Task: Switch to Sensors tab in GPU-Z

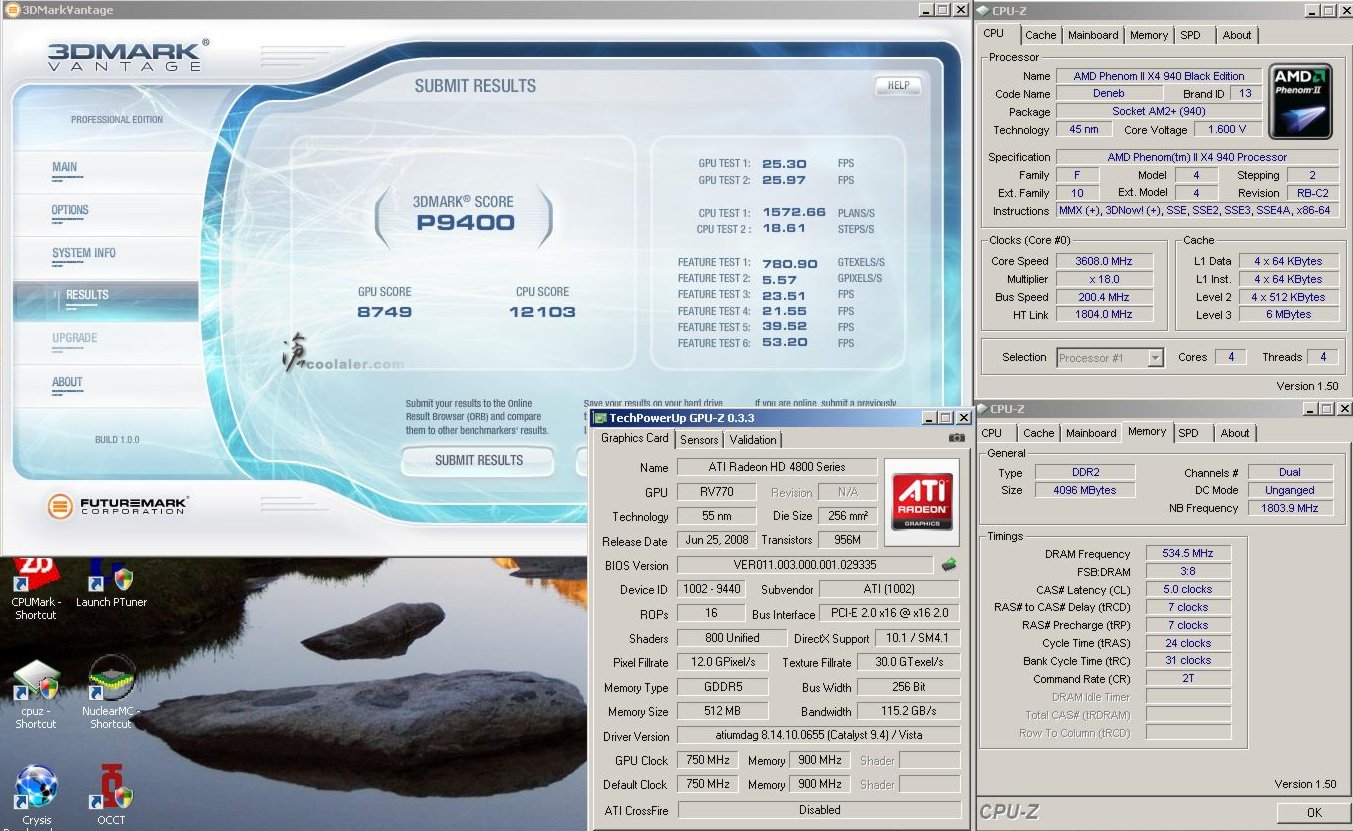Action: (x=699, y=440)
